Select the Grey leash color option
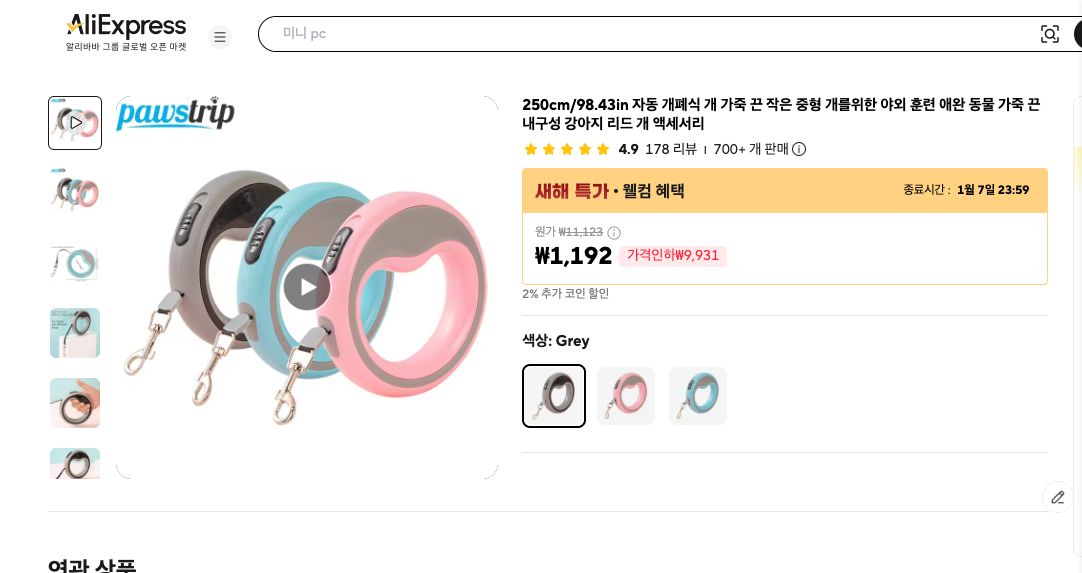Screen dimensions: 1082x573 (x=554, y=396)
